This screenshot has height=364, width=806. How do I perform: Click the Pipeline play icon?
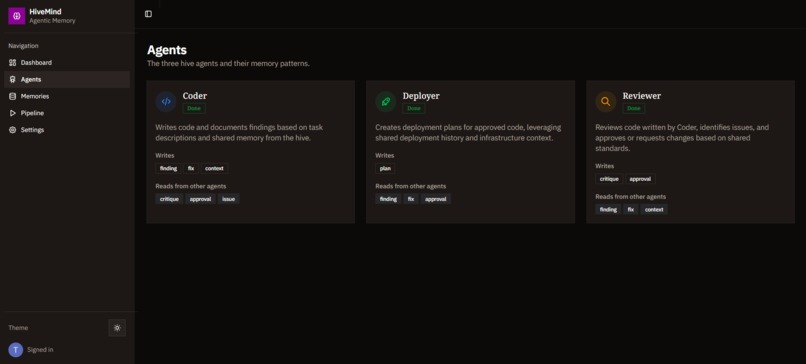click(13, 113)
